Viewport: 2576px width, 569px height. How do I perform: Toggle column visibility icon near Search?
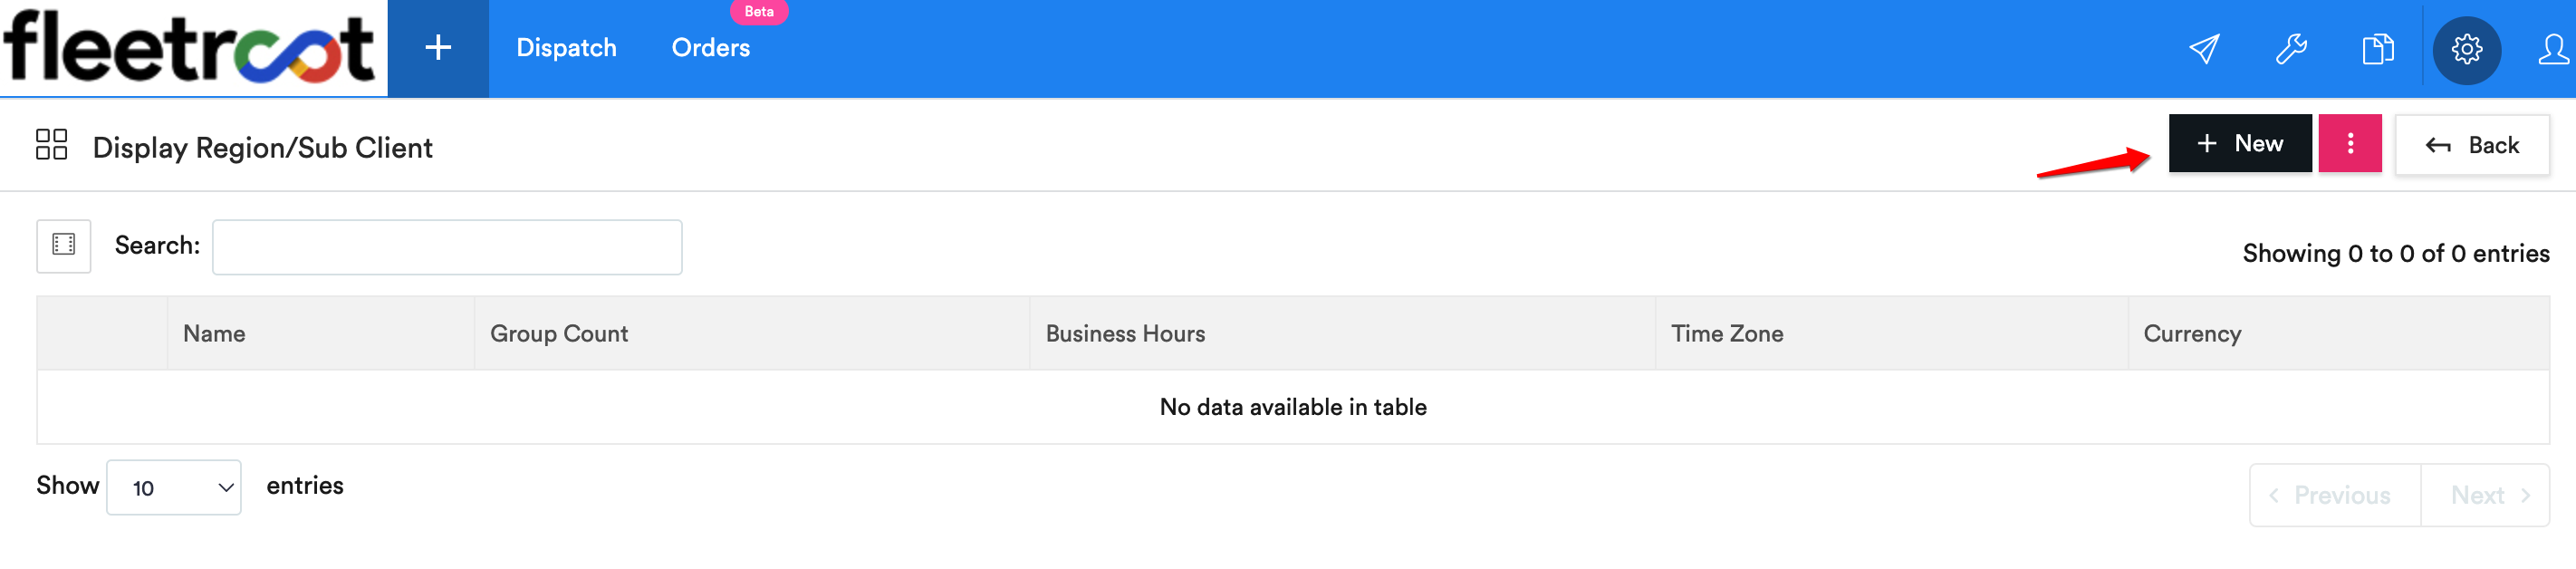(x=64, y=245)
